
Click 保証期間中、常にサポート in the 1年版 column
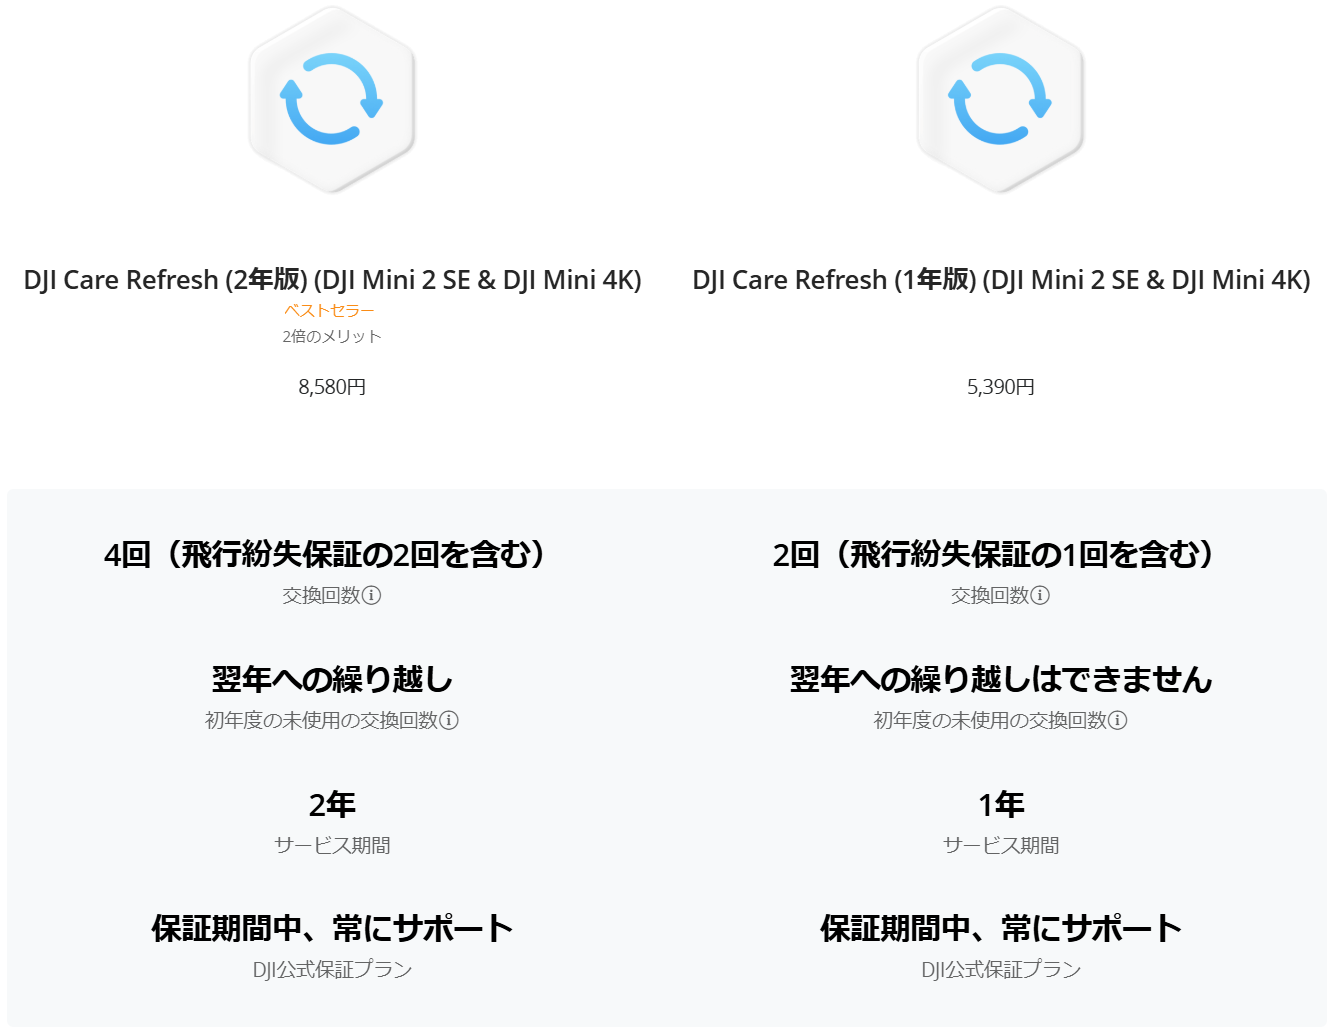tap(1001, 929)
